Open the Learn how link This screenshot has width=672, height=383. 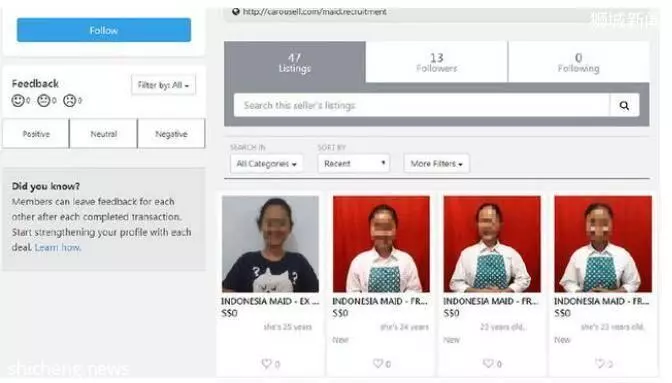click(x=57, y=248)
